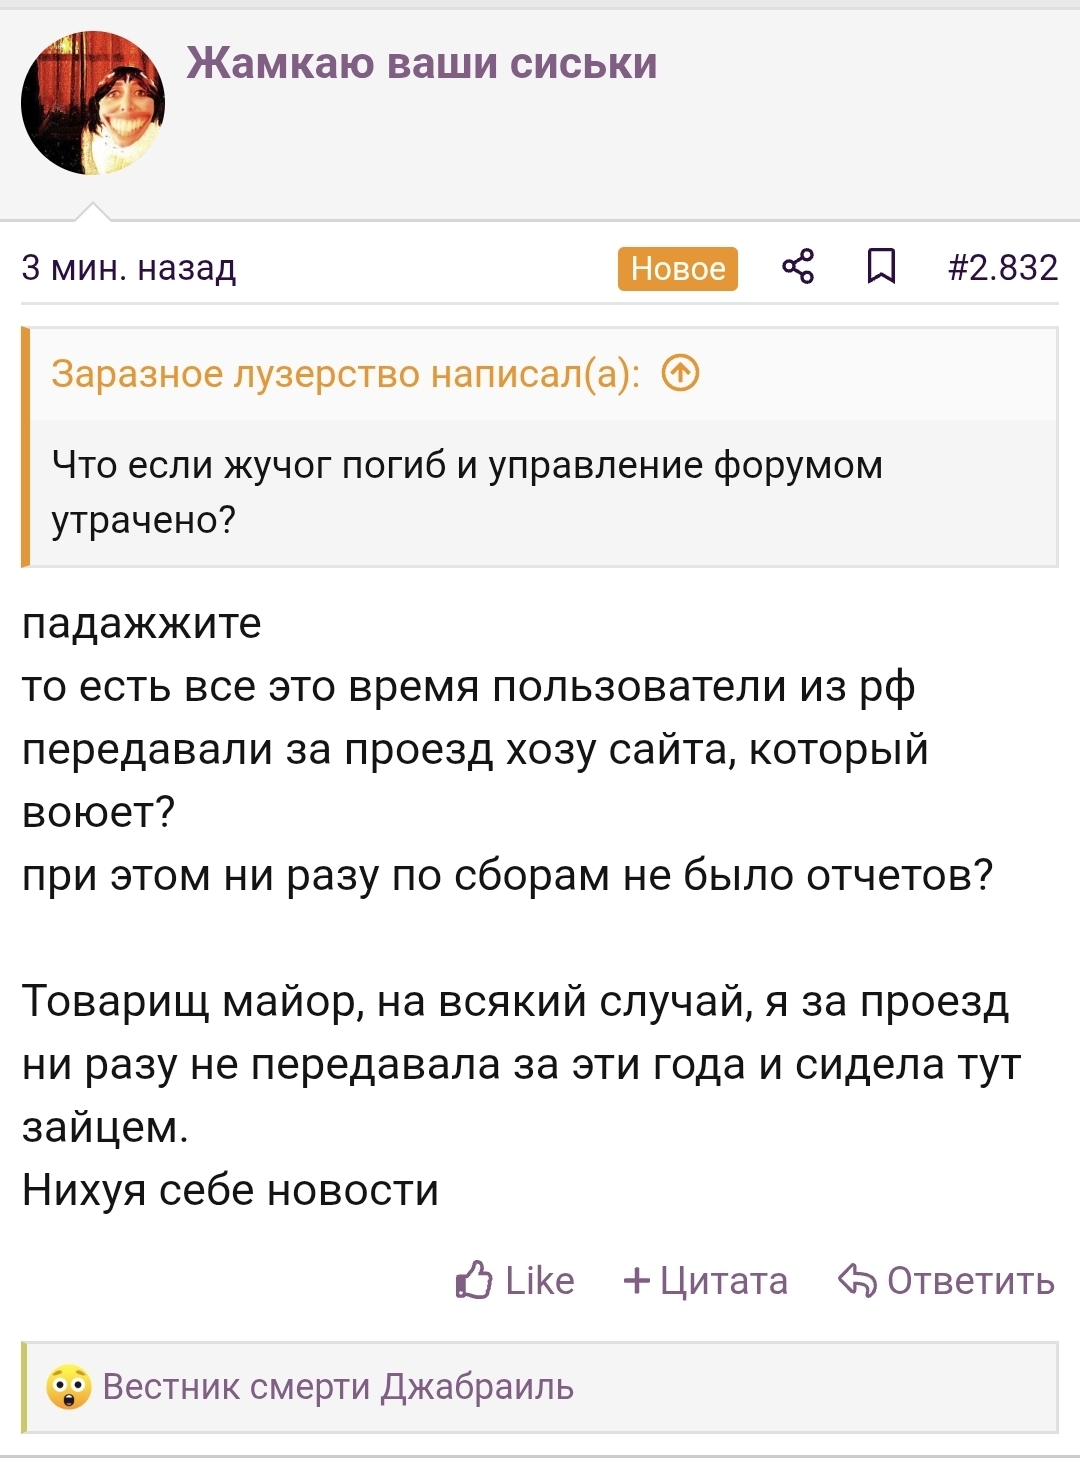The image size is (1080, 1458).
Task: Click the Like label text
Action: click(x=540, y=1280)
